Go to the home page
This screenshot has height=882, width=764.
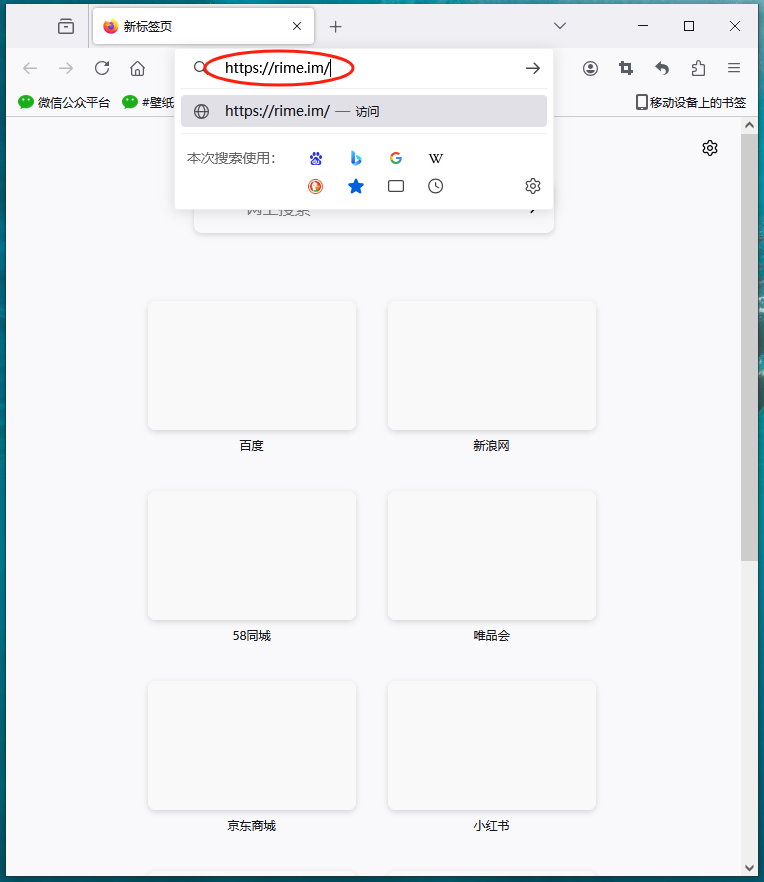(137, 69)
